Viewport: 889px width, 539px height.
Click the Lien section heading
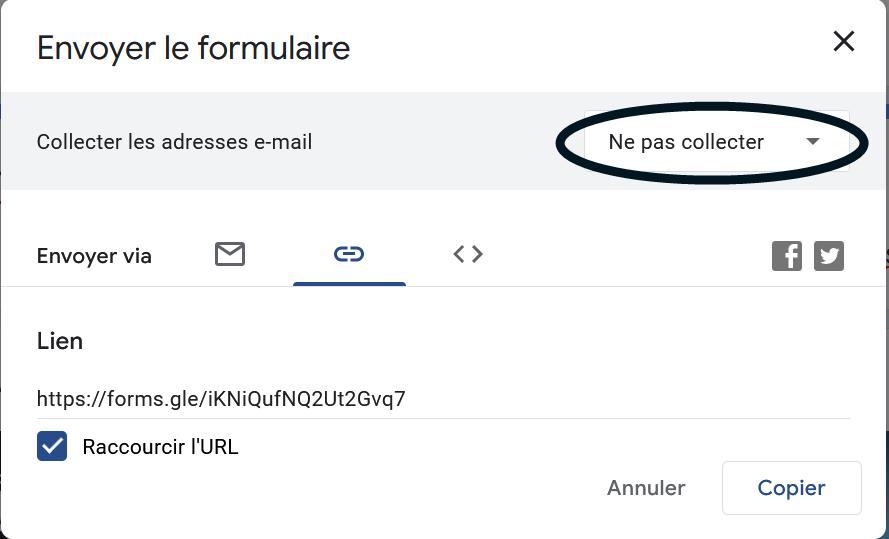pyautogui.click(x=60, y=341)
